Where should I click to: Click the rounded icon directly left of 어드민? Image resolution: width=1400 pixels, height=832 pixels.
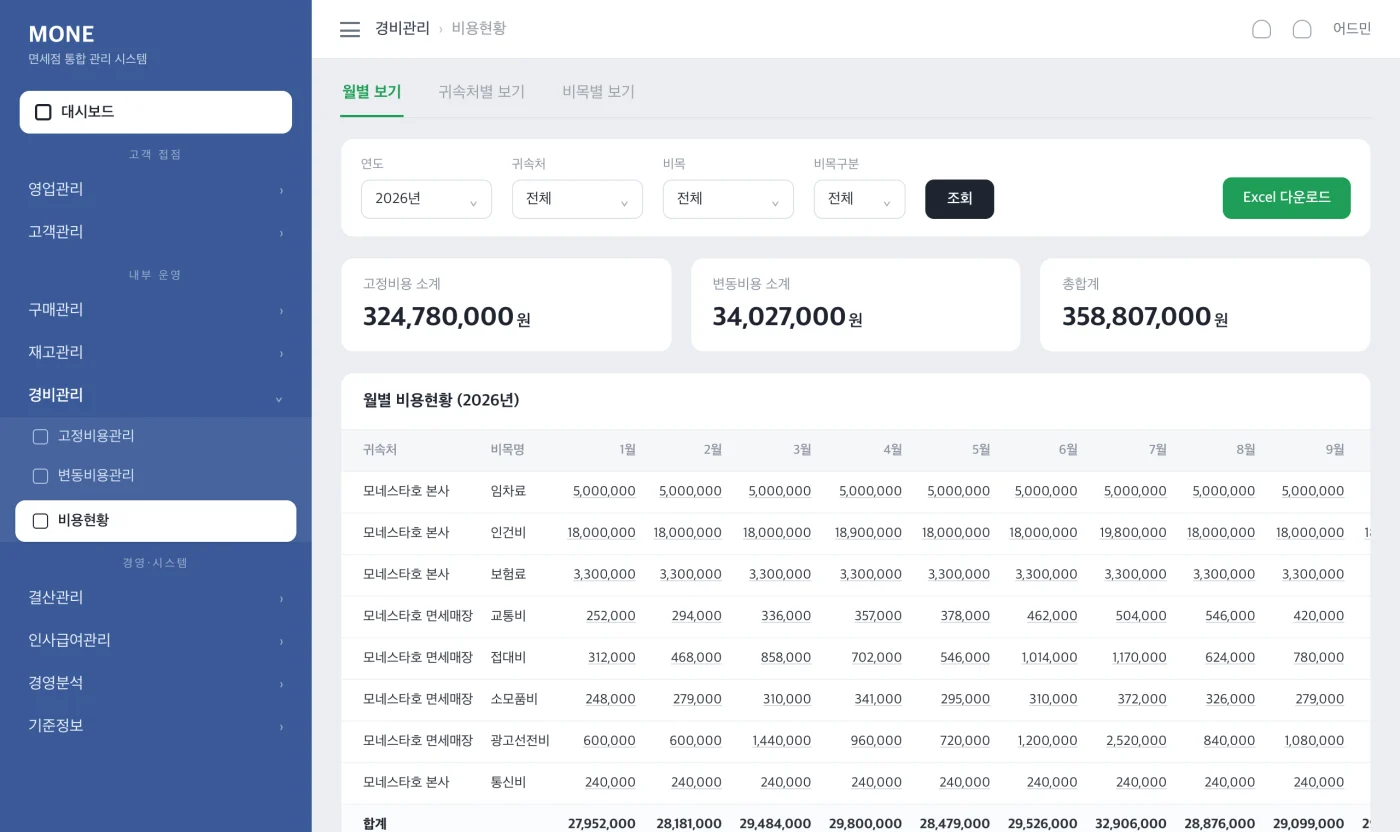1302,29
